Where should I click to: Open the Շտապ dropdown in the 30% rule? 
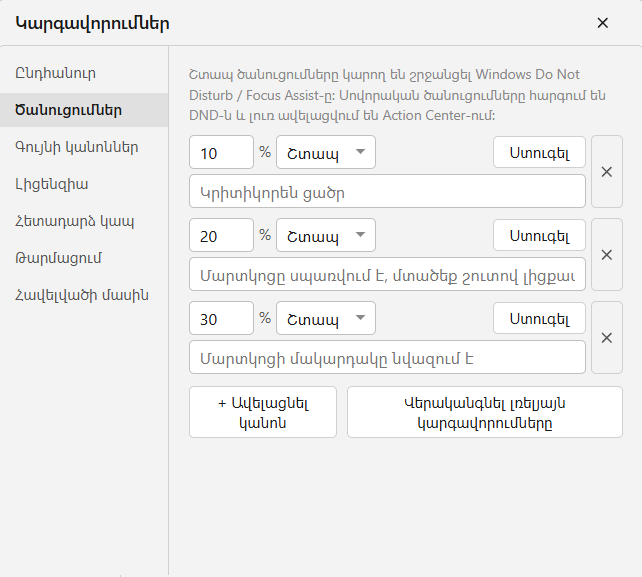point(326,318)
